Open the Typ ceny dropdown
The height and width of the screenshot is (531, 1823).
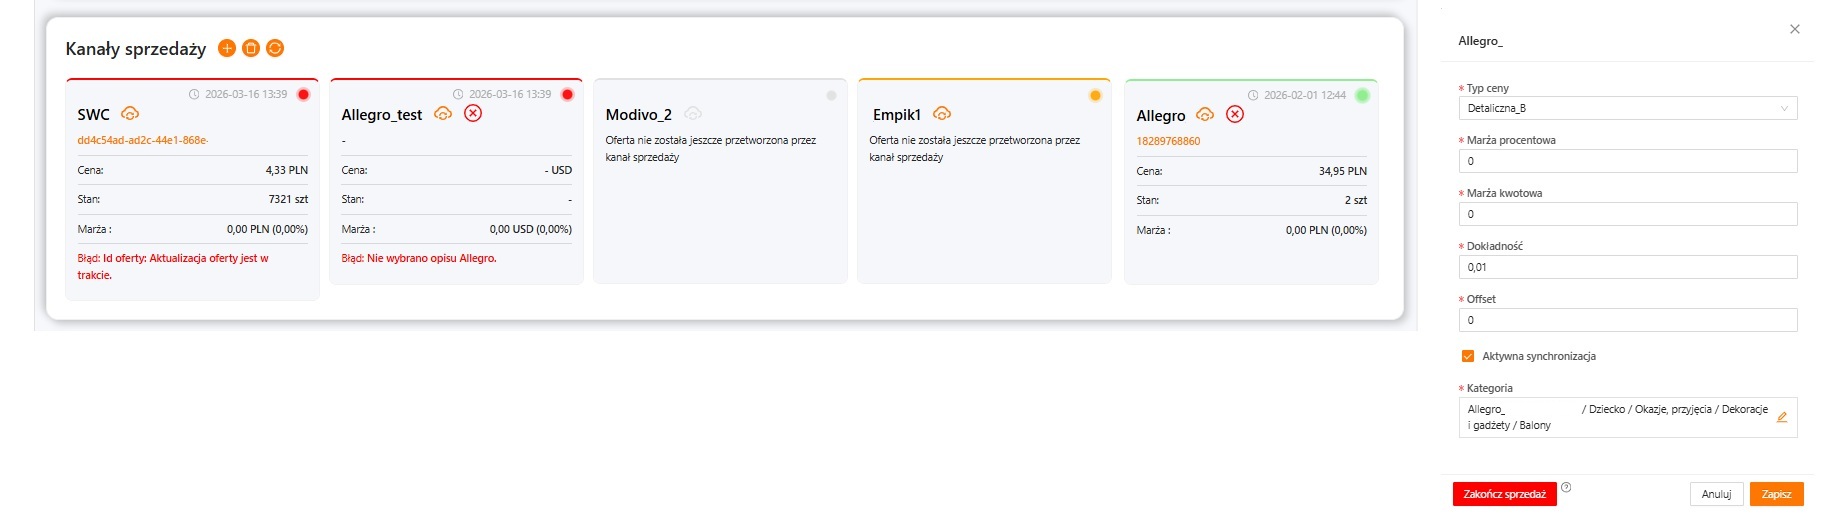tap(1627, 108)
